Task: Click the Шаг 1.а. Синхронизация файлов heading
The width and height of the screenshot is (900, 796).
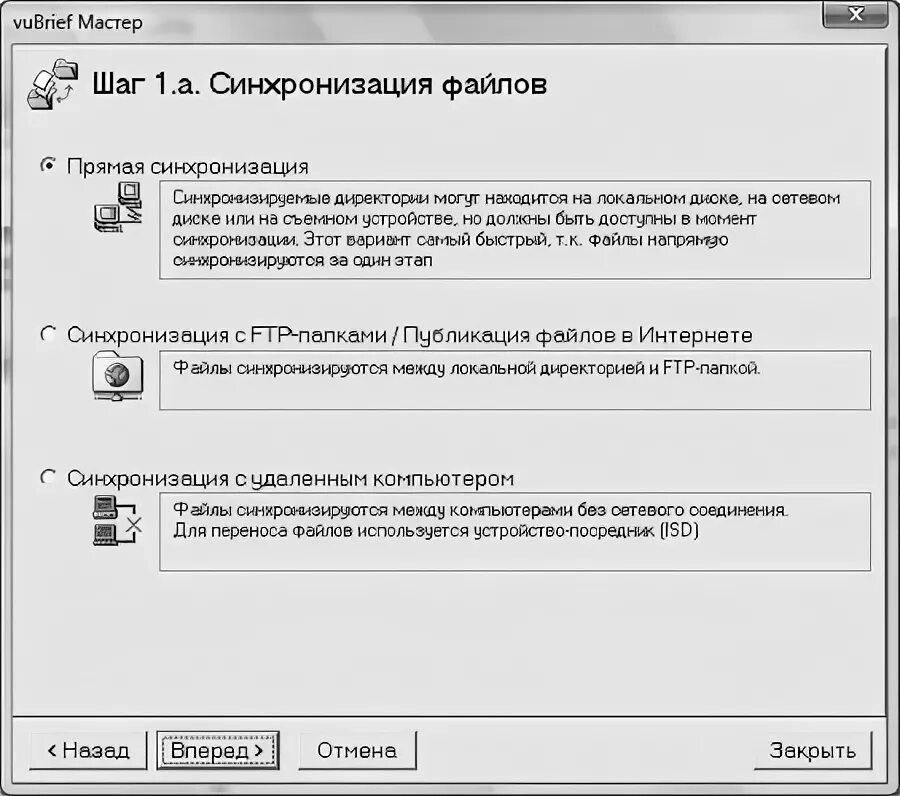Action: (x=320, y=84)
